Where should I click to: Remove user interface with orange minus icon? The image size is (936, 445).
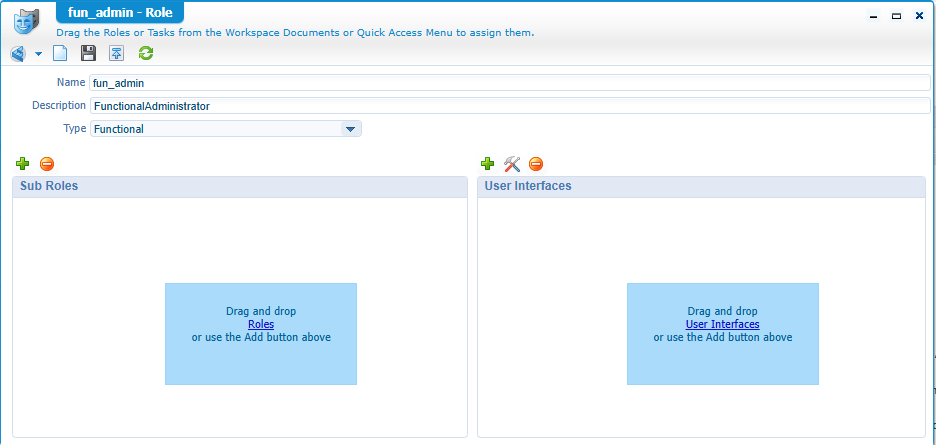[x=536, y=163]
